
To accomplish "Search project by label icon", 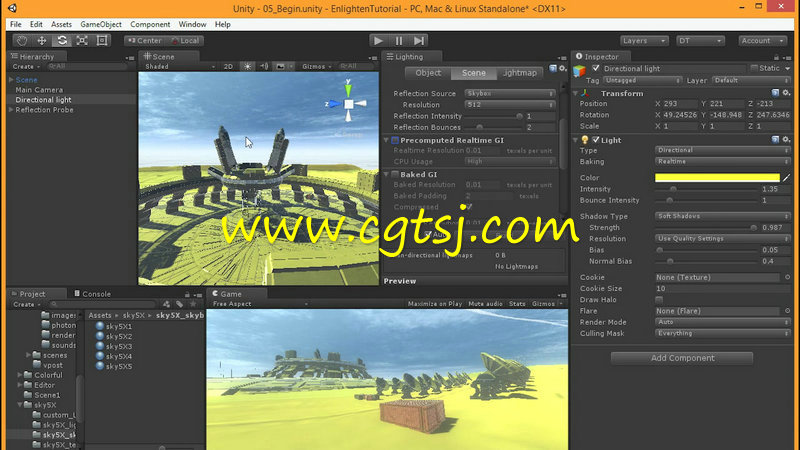I will (179, 304).
